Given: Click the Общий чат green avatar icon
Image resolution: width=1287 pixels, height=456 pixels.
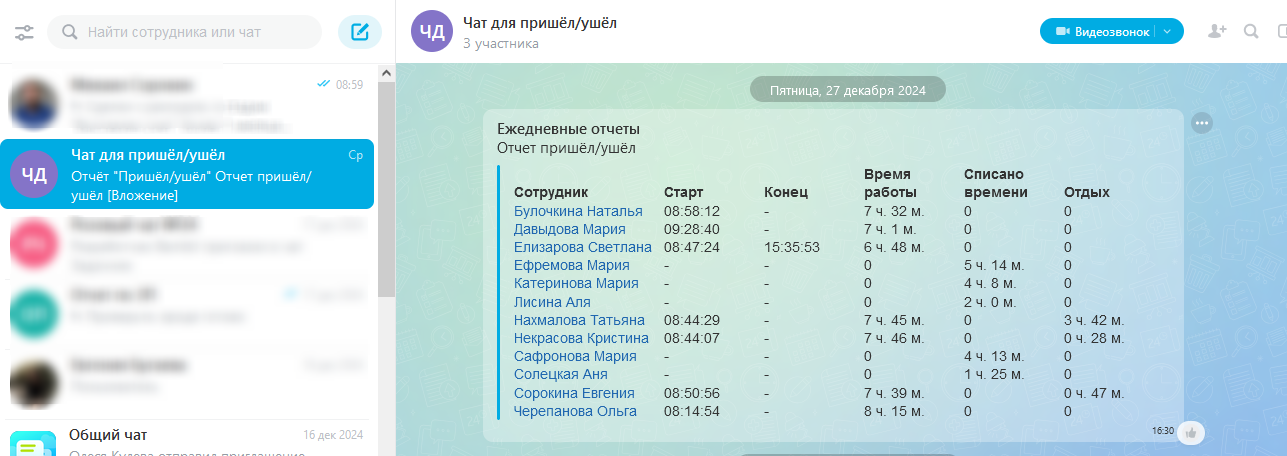Looking at the screenshot, I should [x=32, y=444].
